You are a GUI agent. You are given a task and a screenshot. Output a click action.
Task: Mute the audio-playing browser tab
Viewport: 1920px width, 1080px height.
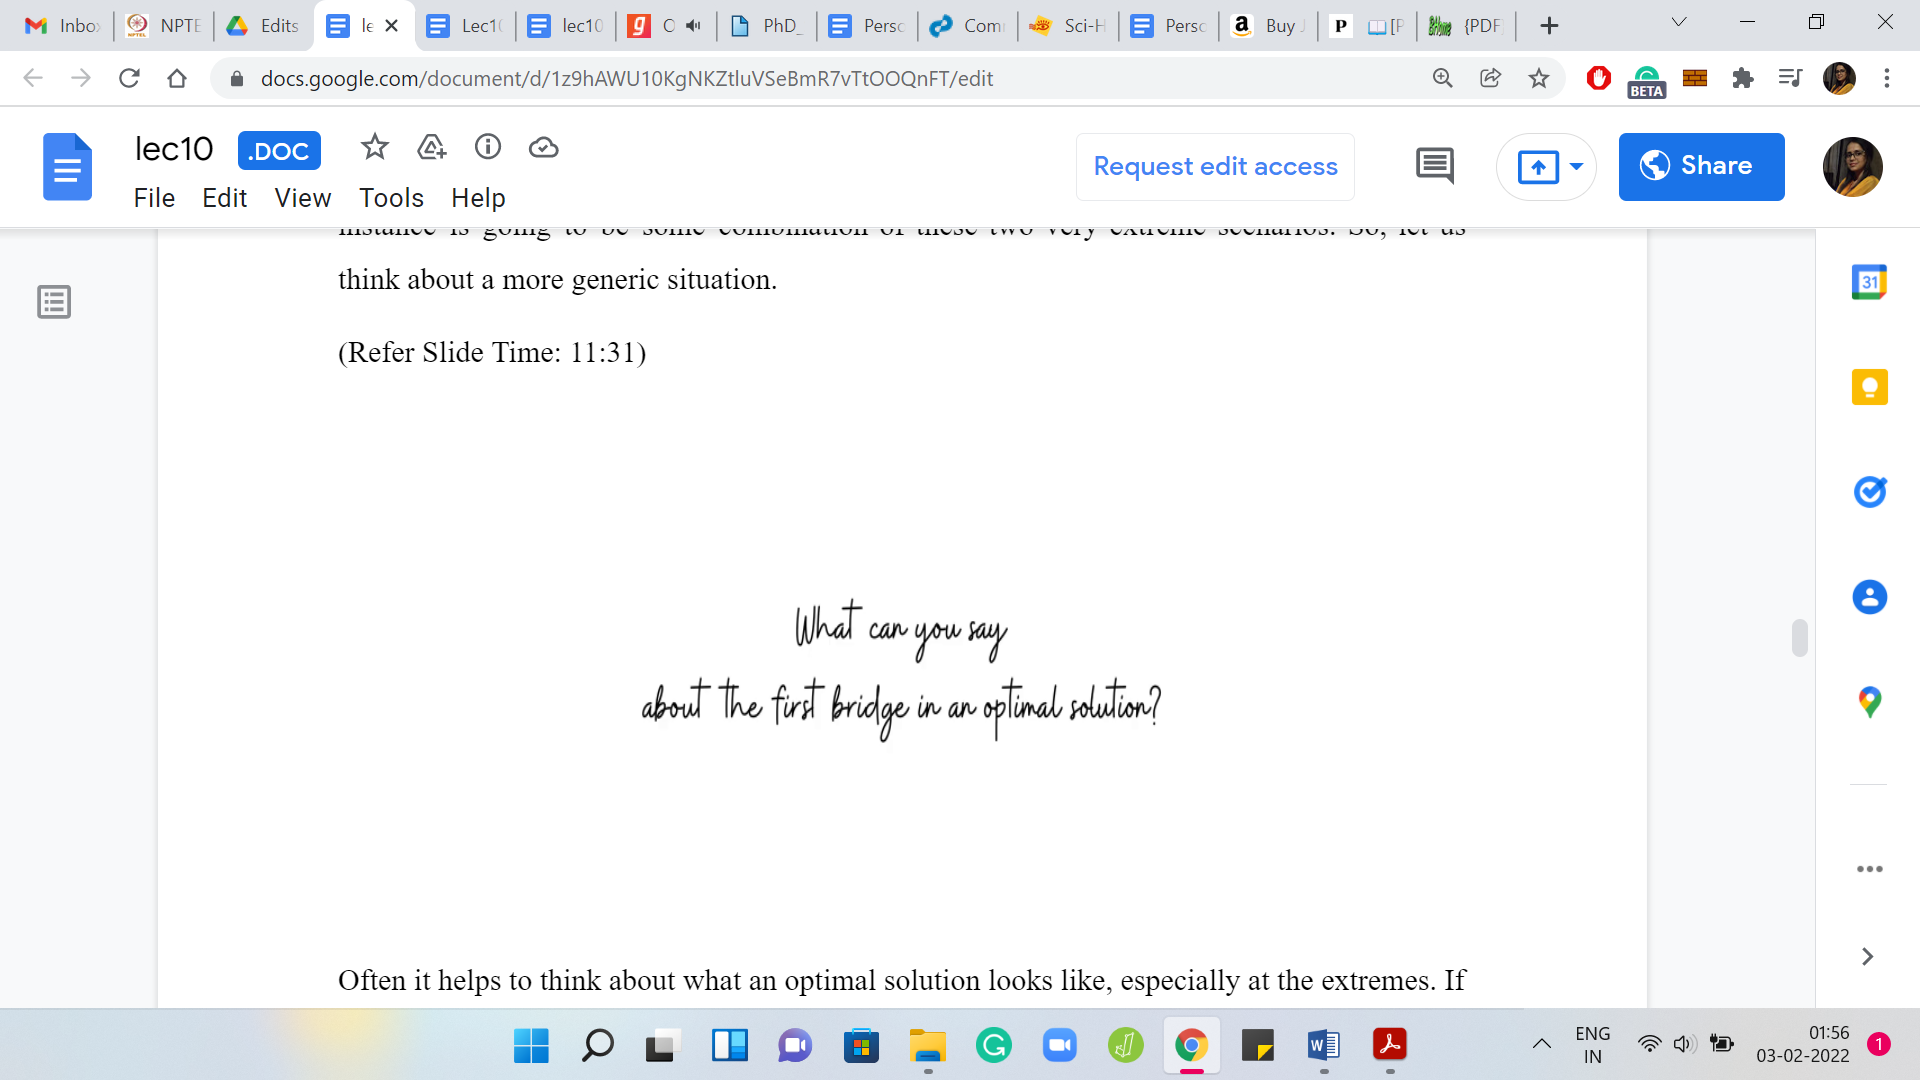(693, 26)
